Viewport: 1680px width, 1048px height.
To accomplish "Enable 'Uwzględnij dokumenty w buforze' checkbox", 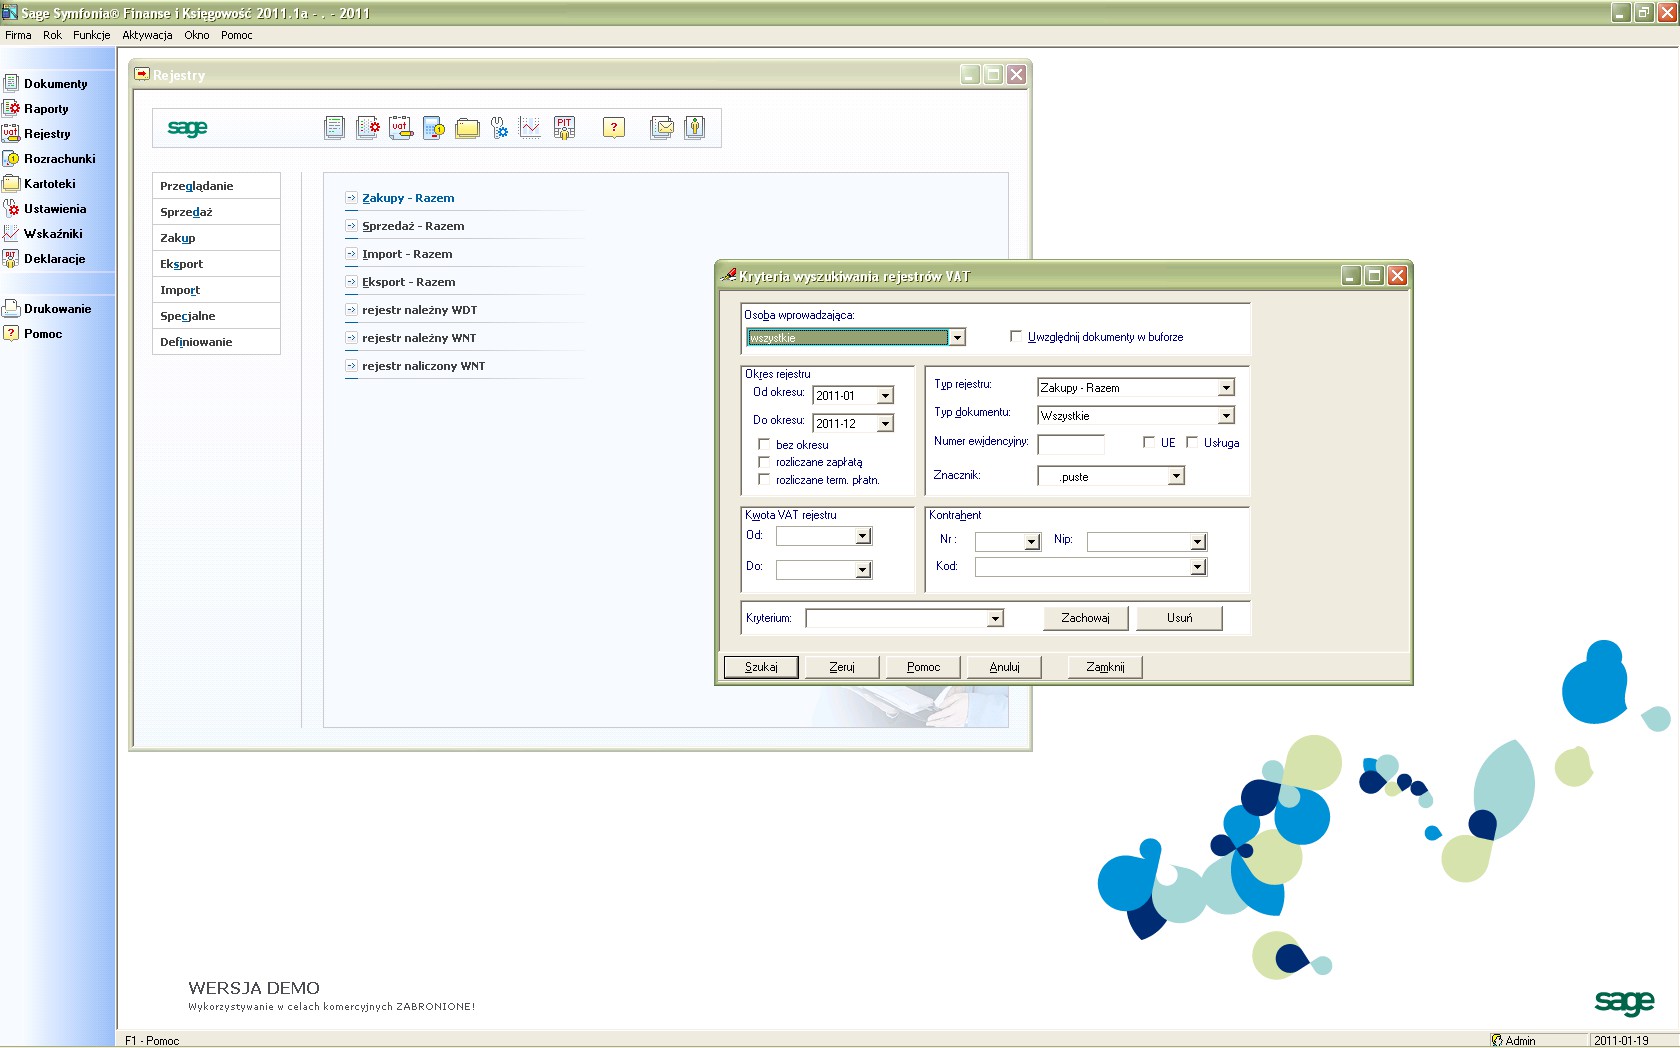I will pos(1016,337).
